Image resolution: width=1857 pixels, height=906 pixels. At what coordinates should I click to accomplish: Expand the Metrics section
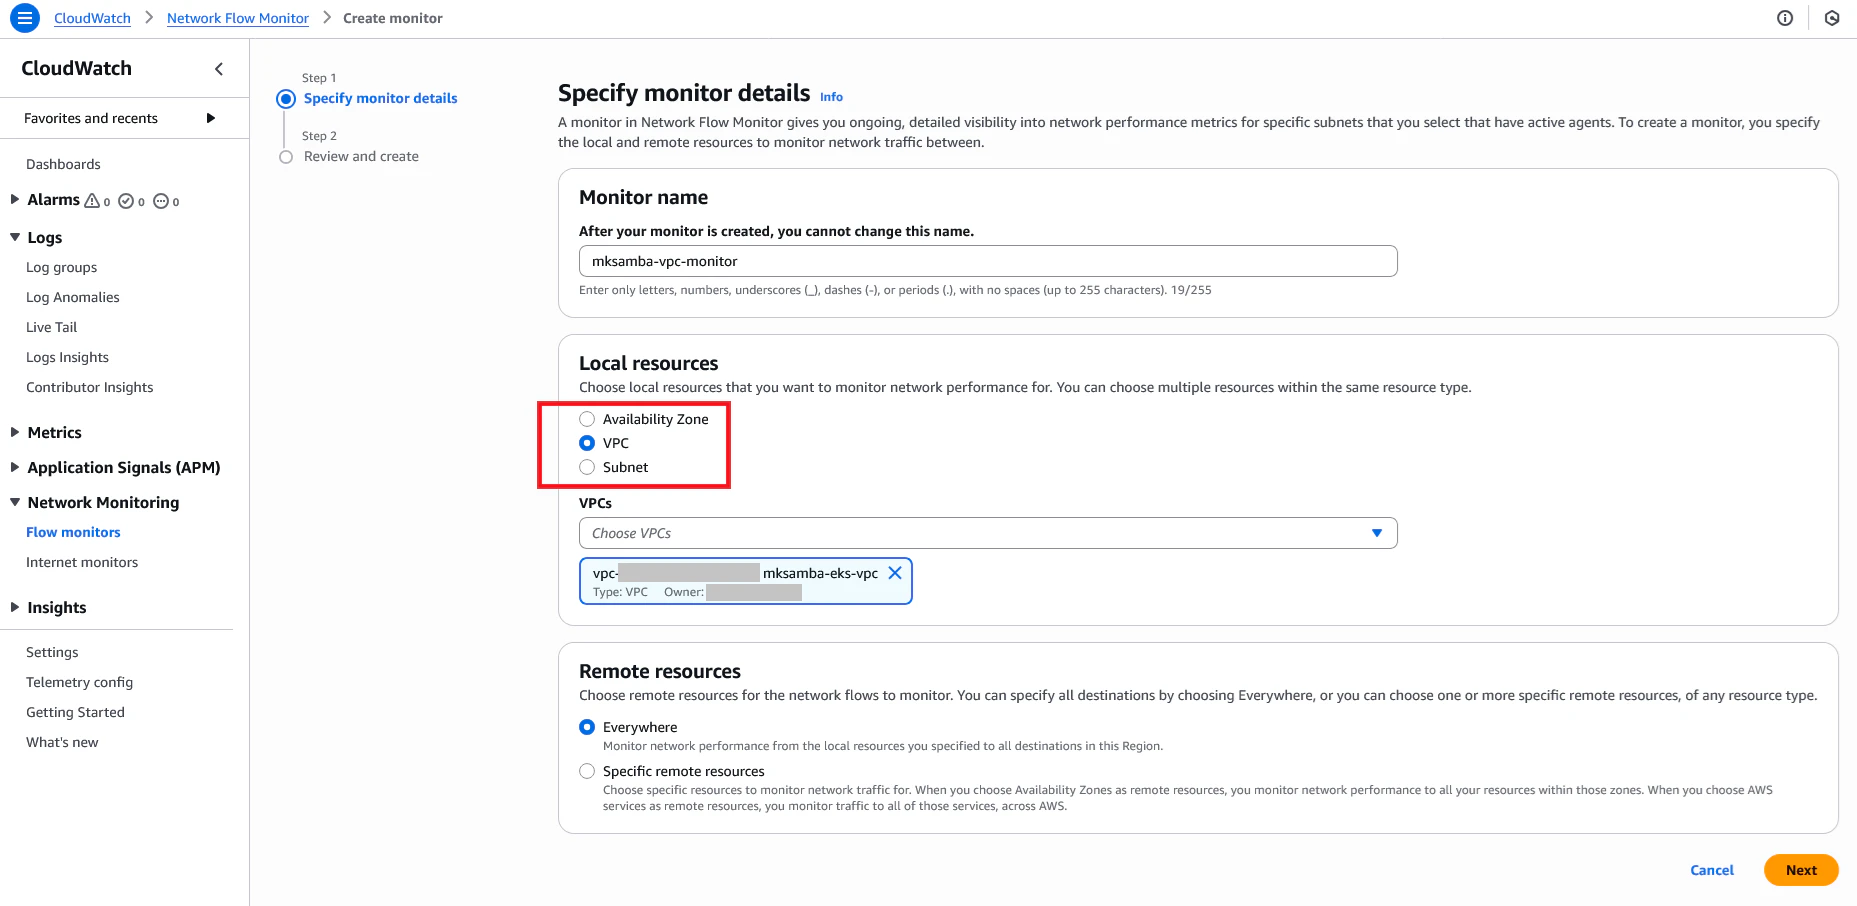pyautogui.click(x=15, y=432)
